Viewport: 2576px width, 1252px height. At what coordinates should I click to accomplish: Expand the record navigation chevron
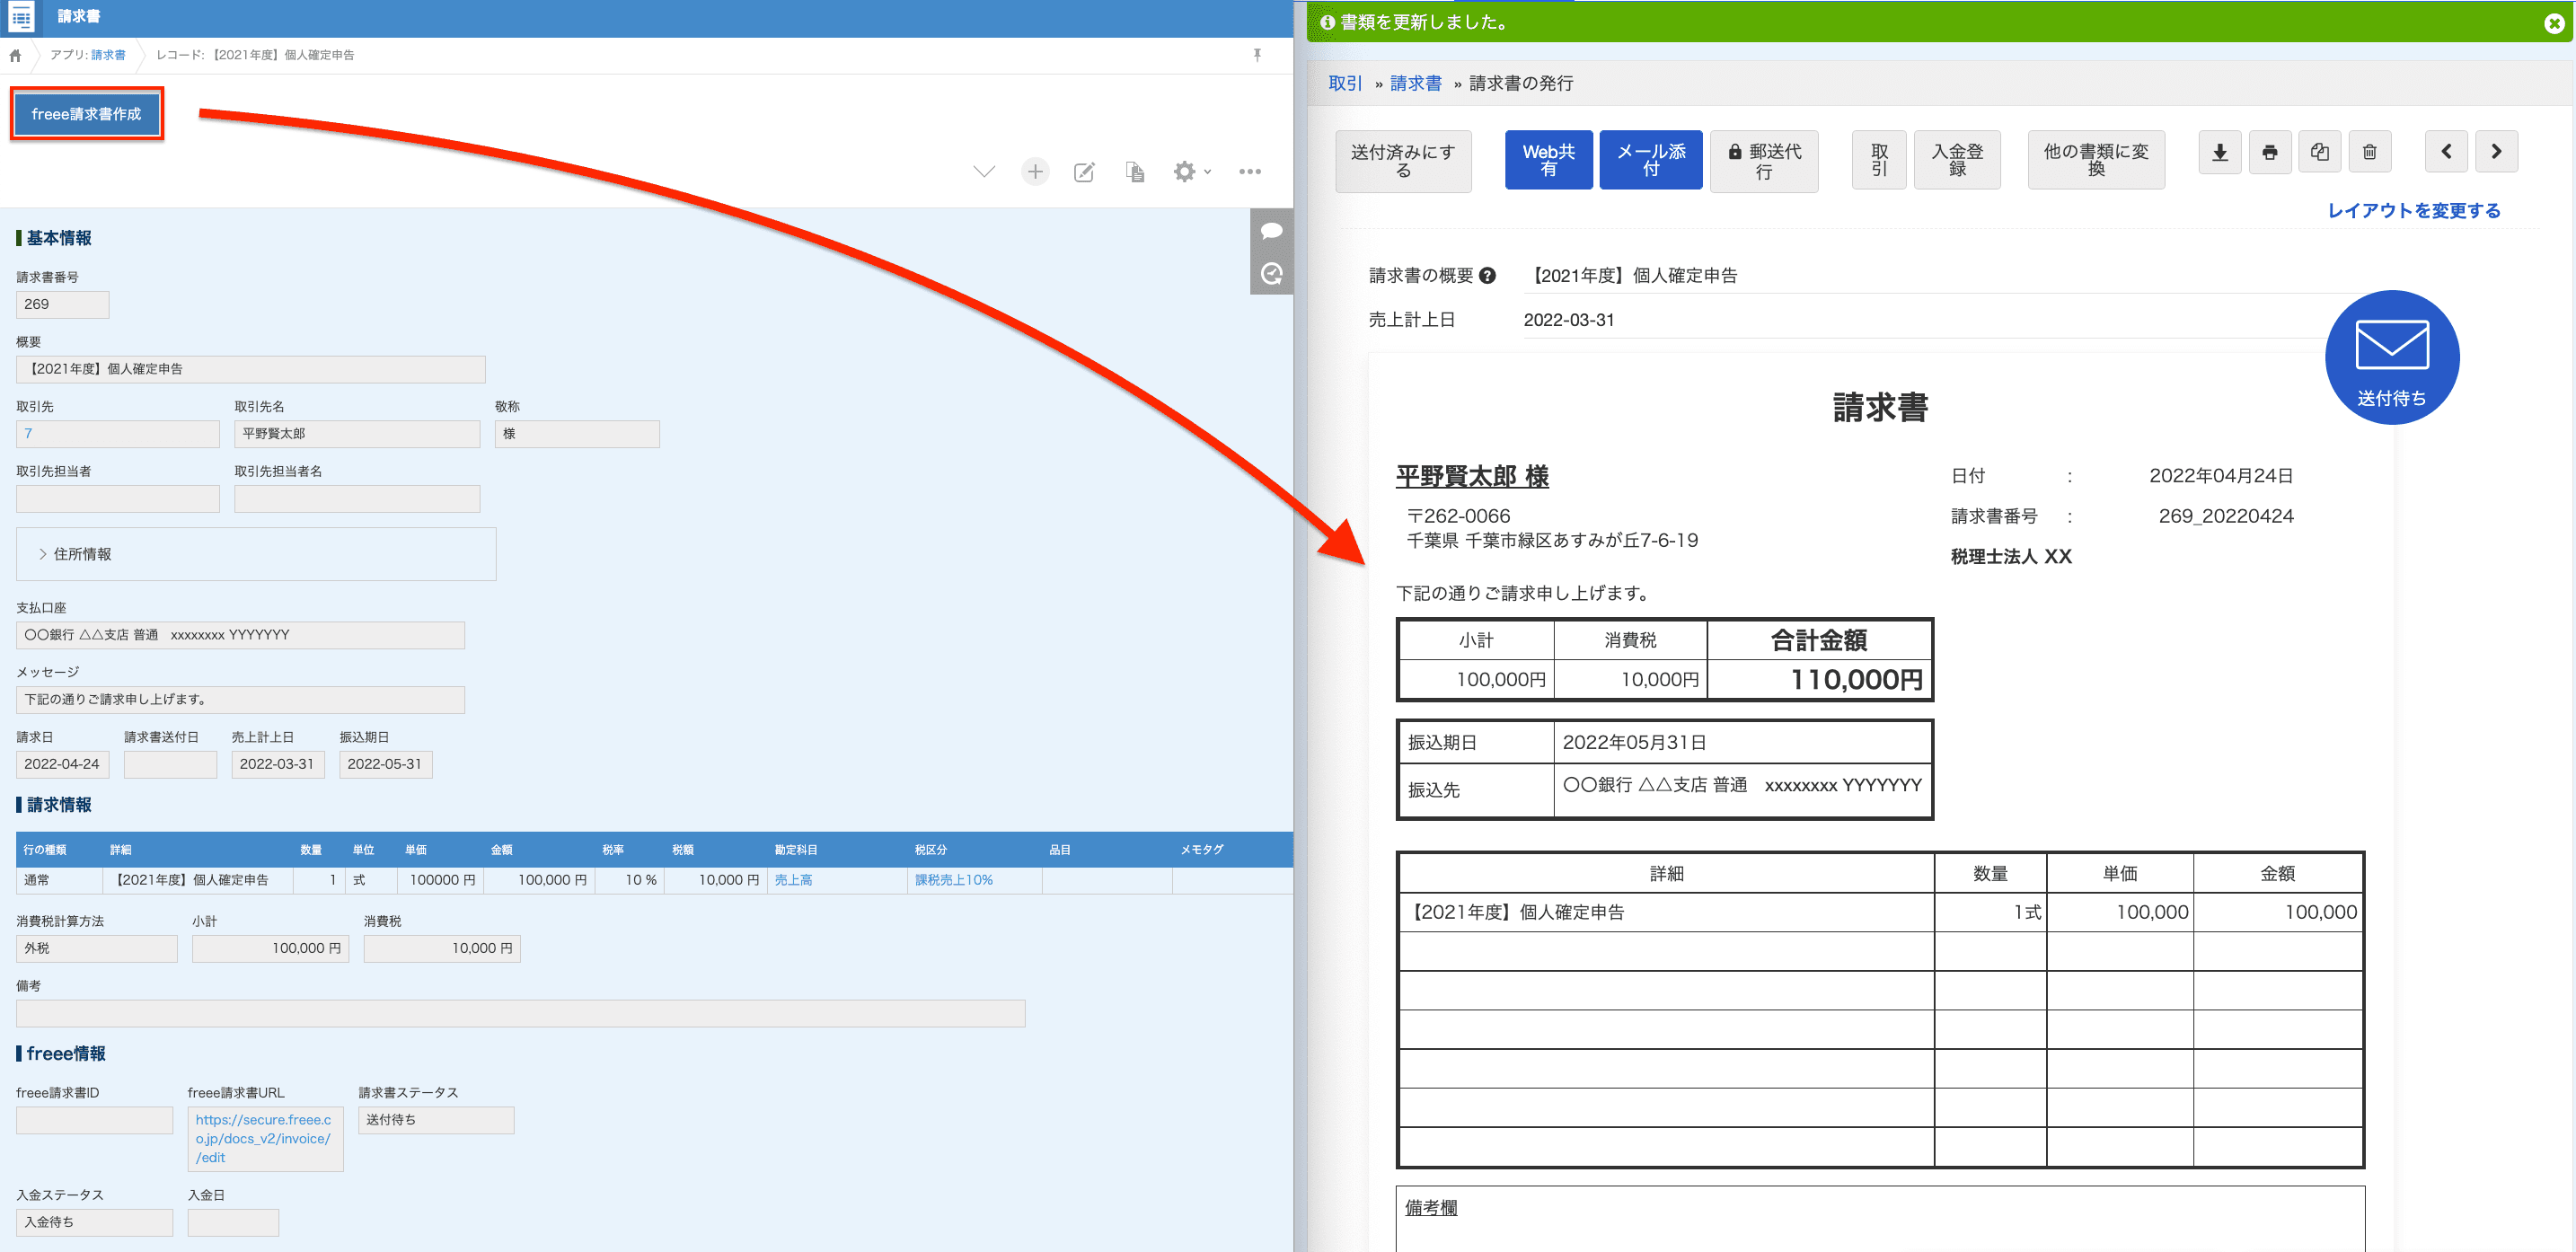[x=984, y=172]
